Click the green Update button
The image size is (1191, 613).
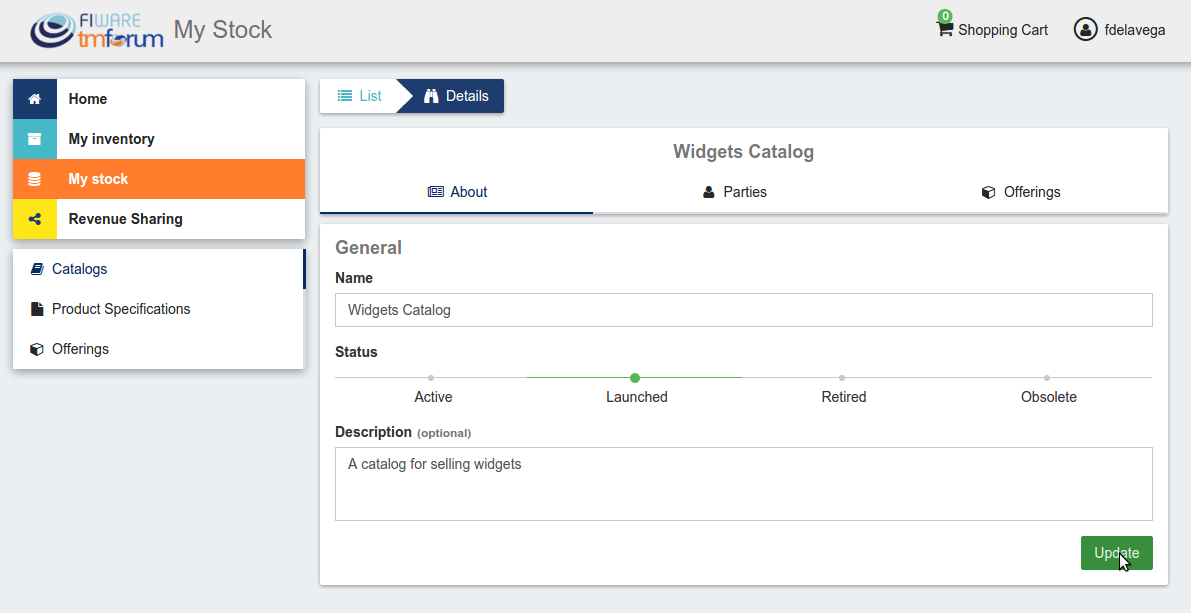tap(1117, 553)
